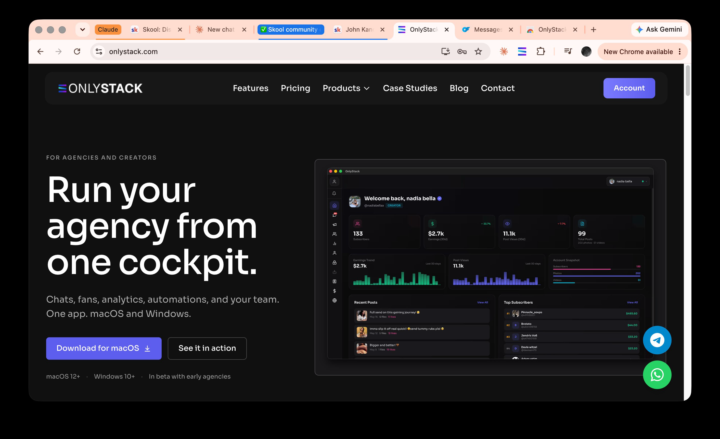Open the Chrome profile avatar
720x439 pixels.
[586, 51]
